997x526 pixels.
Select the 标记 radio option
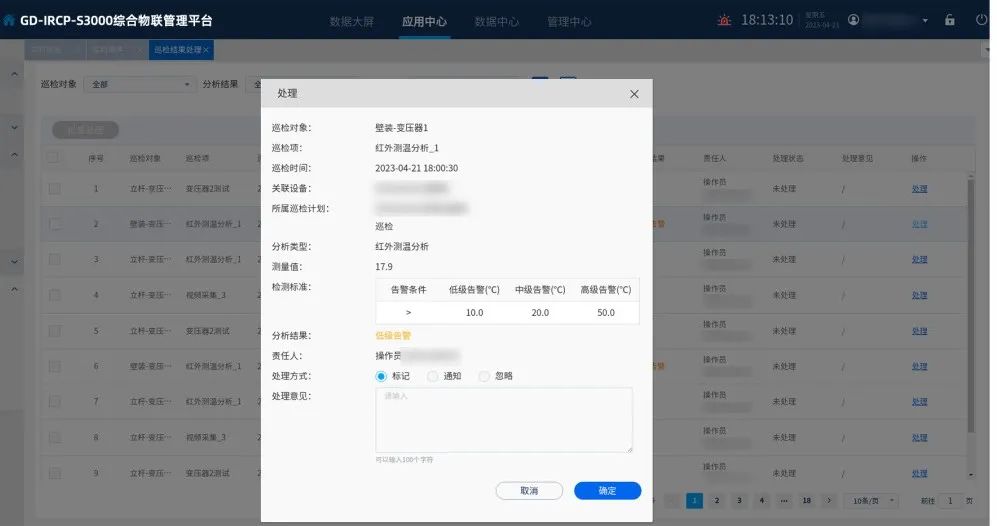coord(381,376)
